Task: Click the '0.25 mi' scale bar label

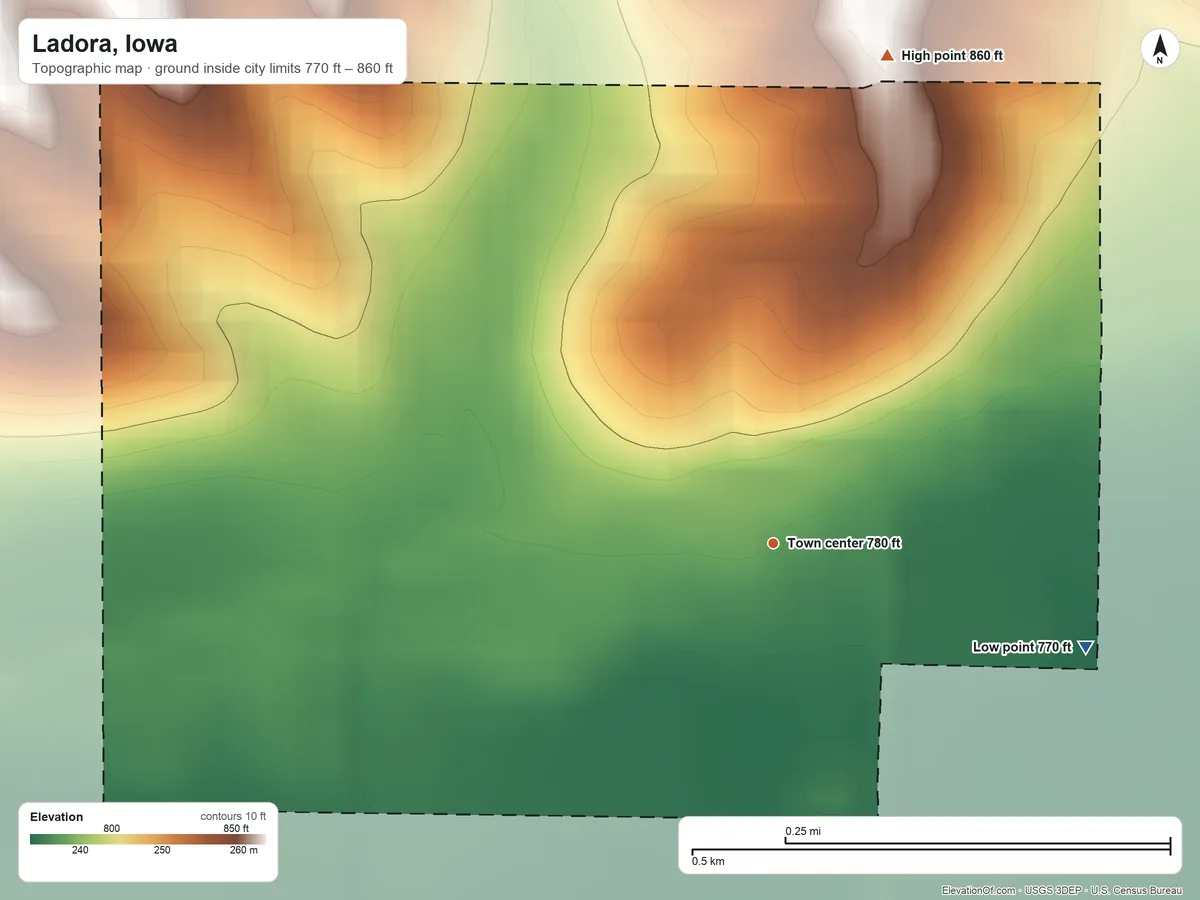Action: [x=803, y=831]
